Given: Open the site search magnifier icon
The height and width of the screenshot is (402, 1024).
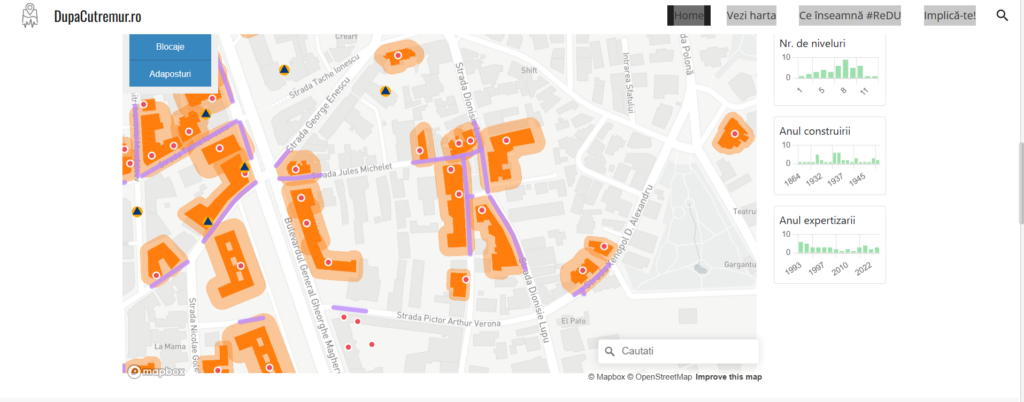Looking at the screenshot, I should point(1002,16).
